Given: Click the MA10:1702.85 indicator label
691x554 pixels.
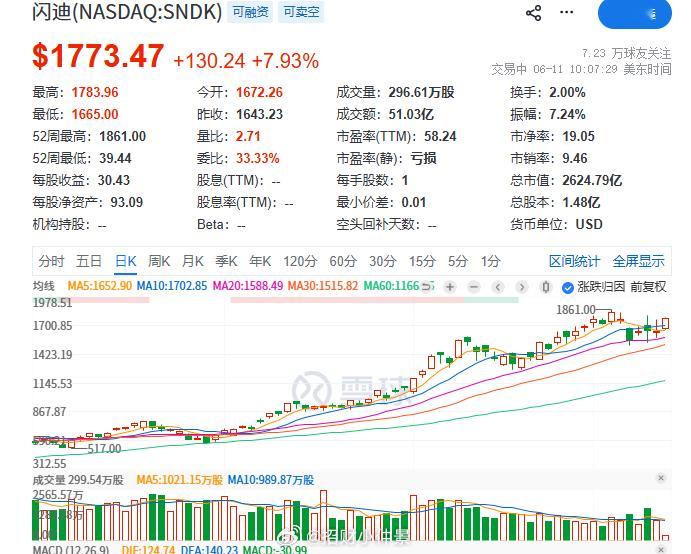Looking at the screenshot, I should point(172,286).
